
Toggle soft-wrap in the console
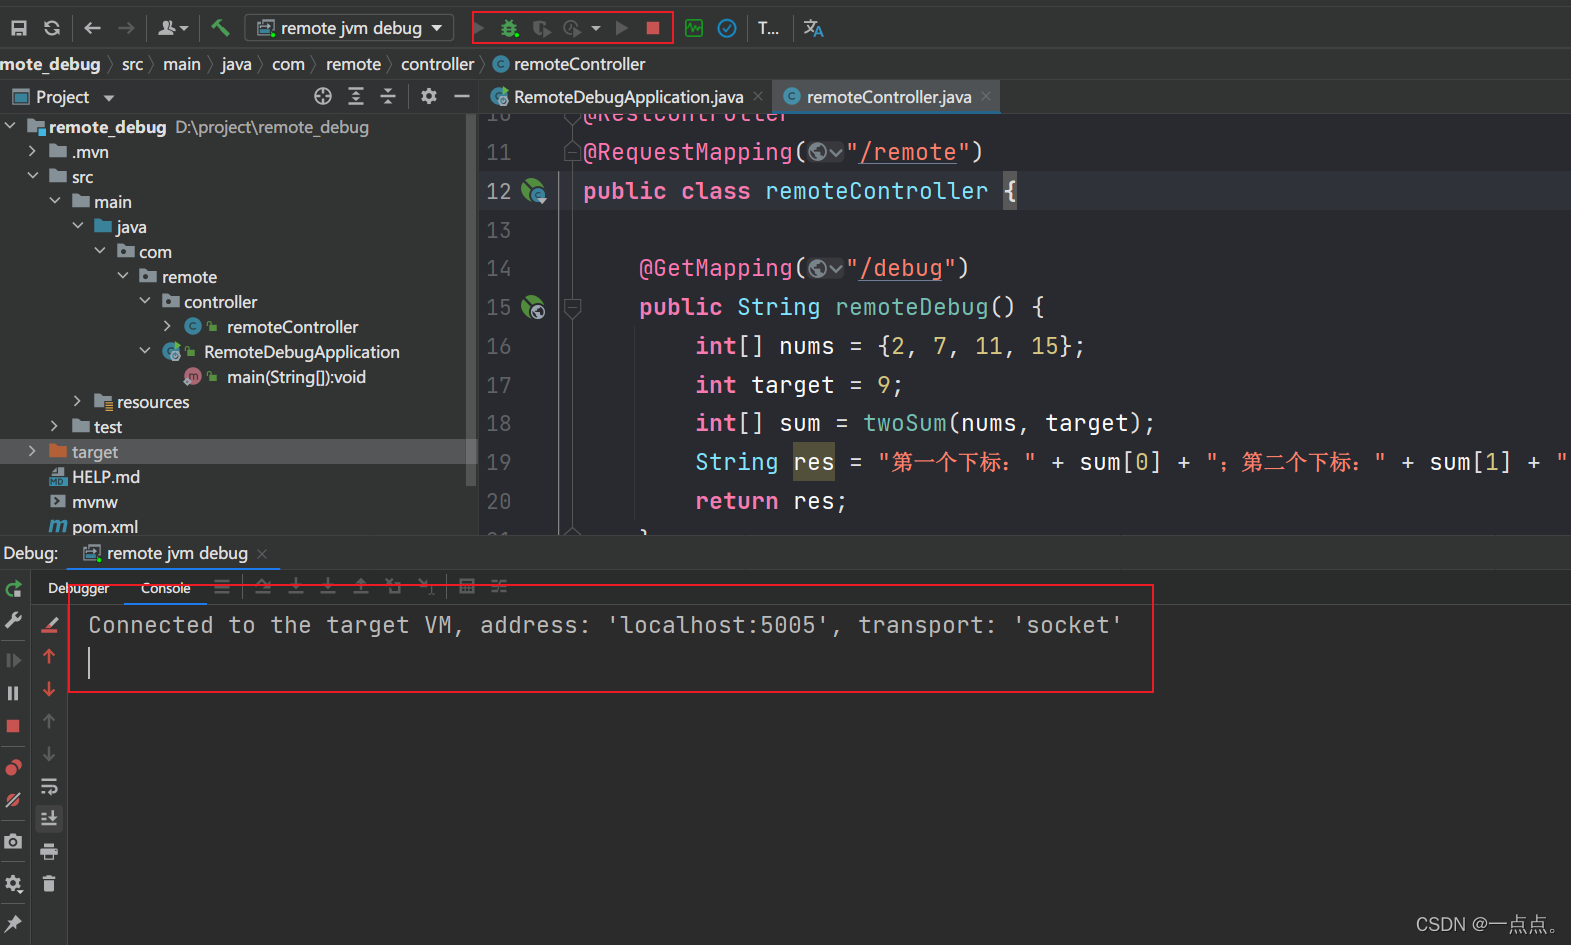[49, 787]
